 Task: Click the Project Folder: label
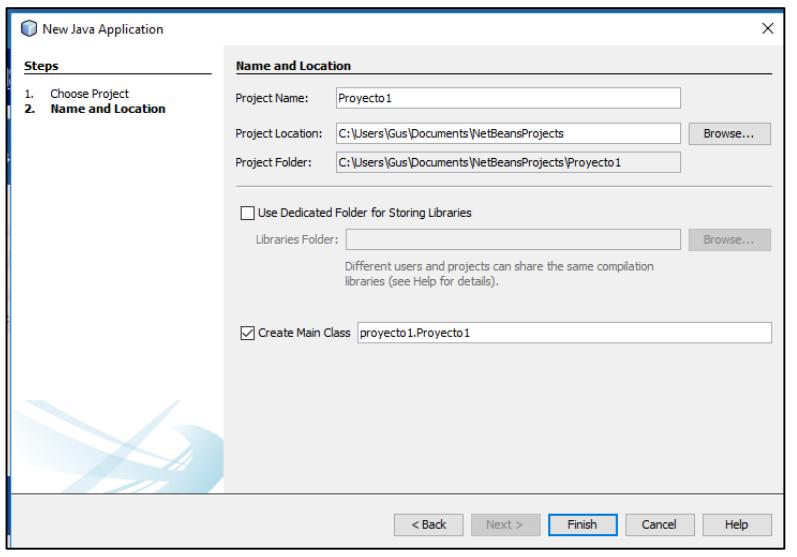click(273, 163)
